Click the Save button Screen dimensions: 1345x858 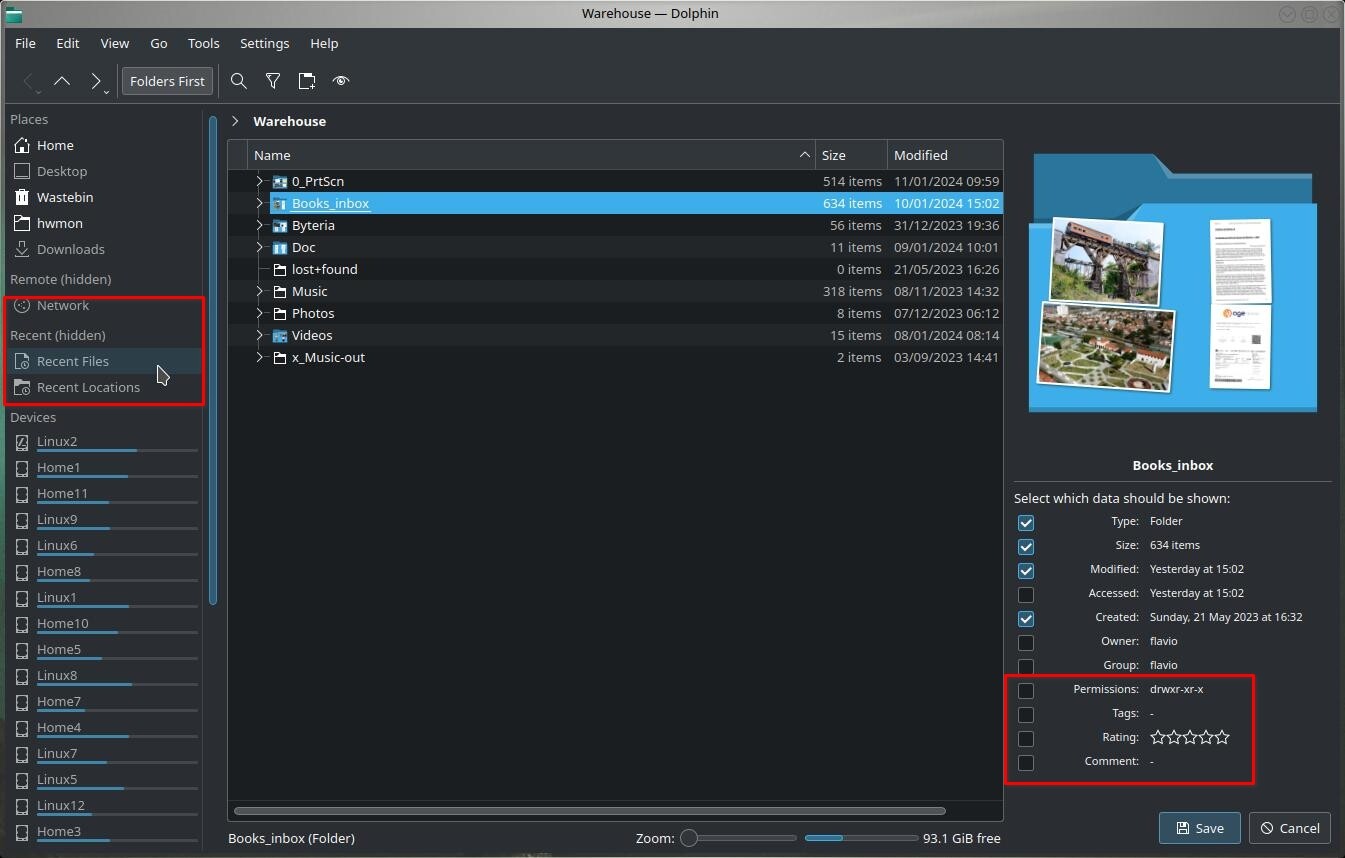coord(1199,828)
